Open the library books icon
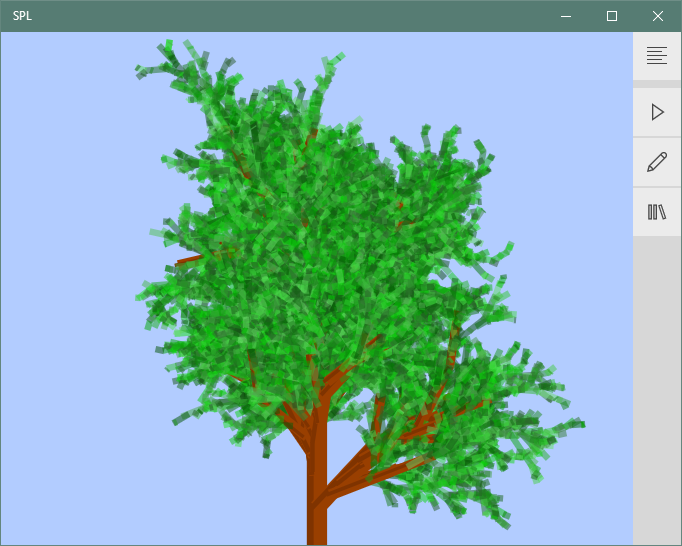The image size is (682, 546). point(657,212)
